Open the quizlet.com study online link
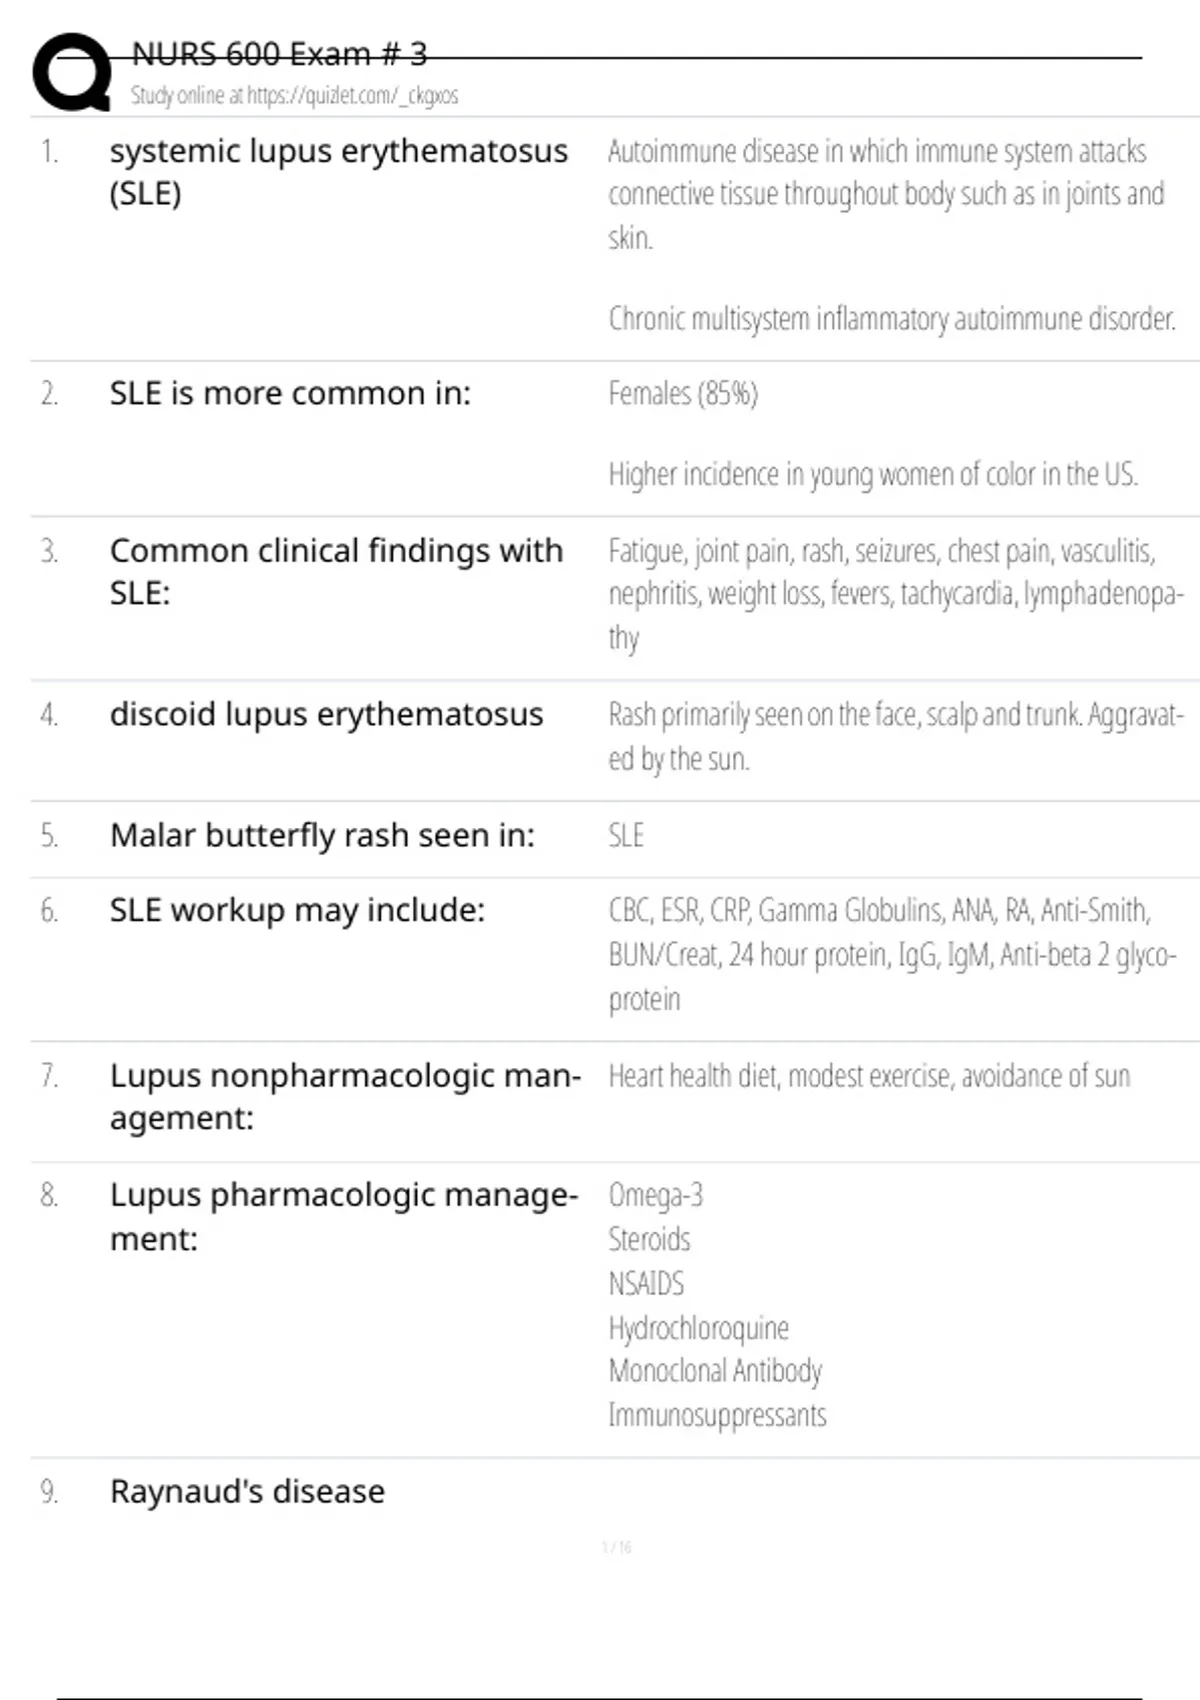 tap(294, 96)
